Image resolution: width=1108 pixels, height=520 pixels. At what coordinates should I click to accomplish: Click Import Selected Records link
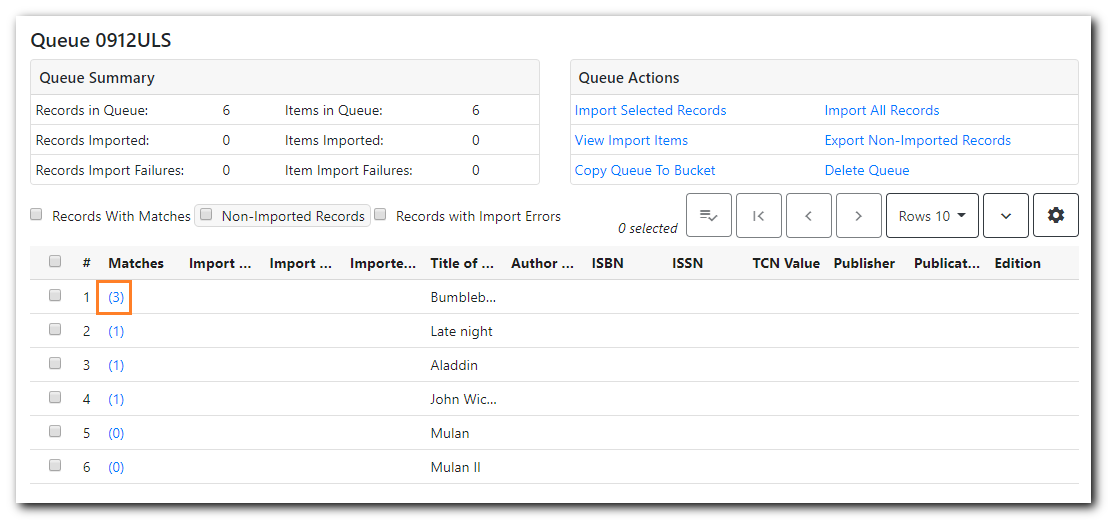650,110
